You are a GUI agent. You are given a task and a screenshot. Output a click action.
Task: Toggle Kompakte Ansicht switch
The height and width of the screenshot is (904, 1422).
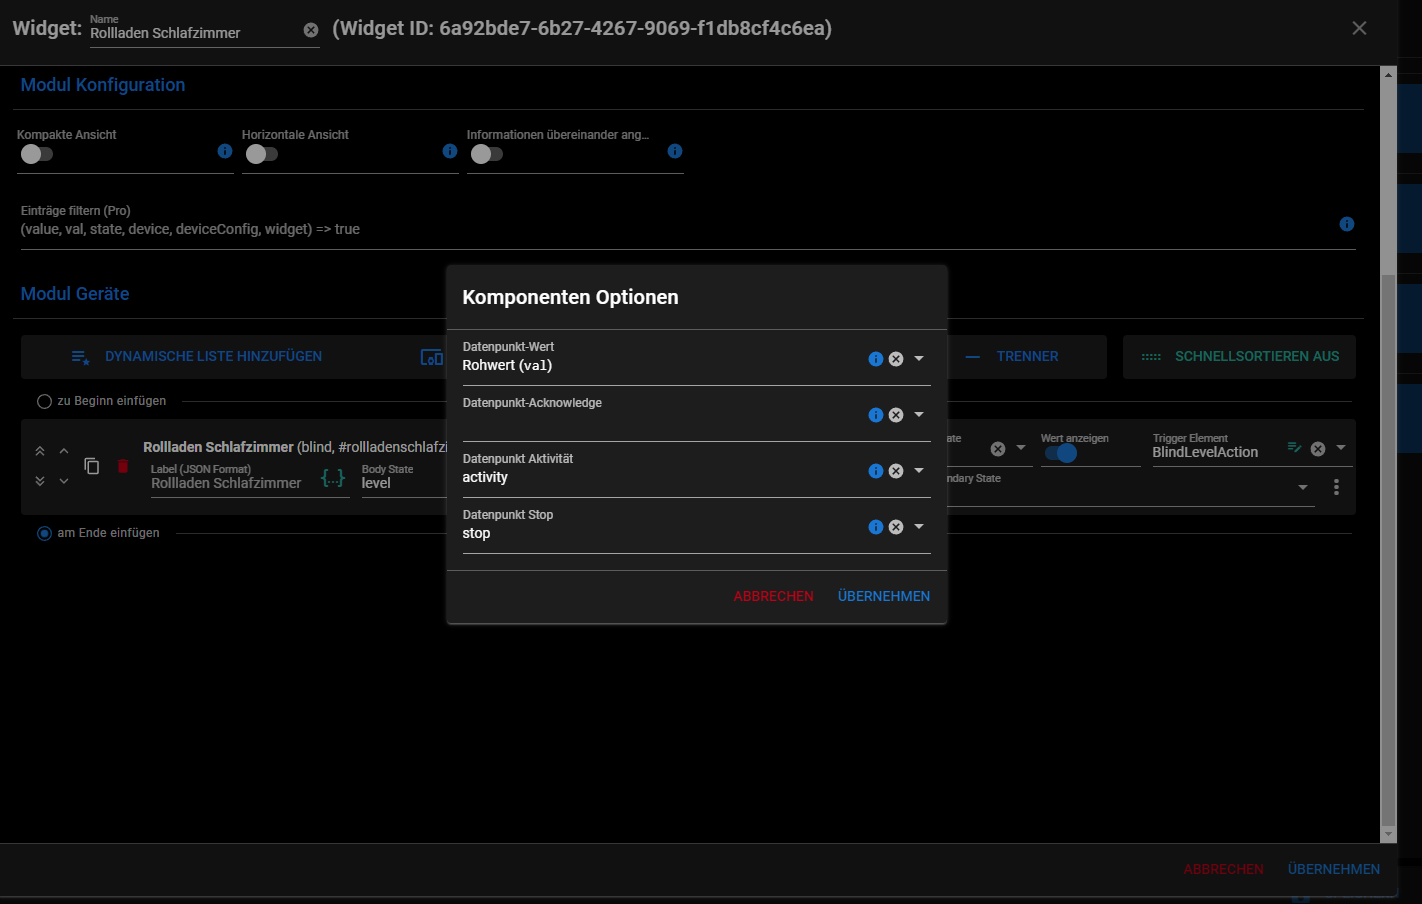[37, 154]
